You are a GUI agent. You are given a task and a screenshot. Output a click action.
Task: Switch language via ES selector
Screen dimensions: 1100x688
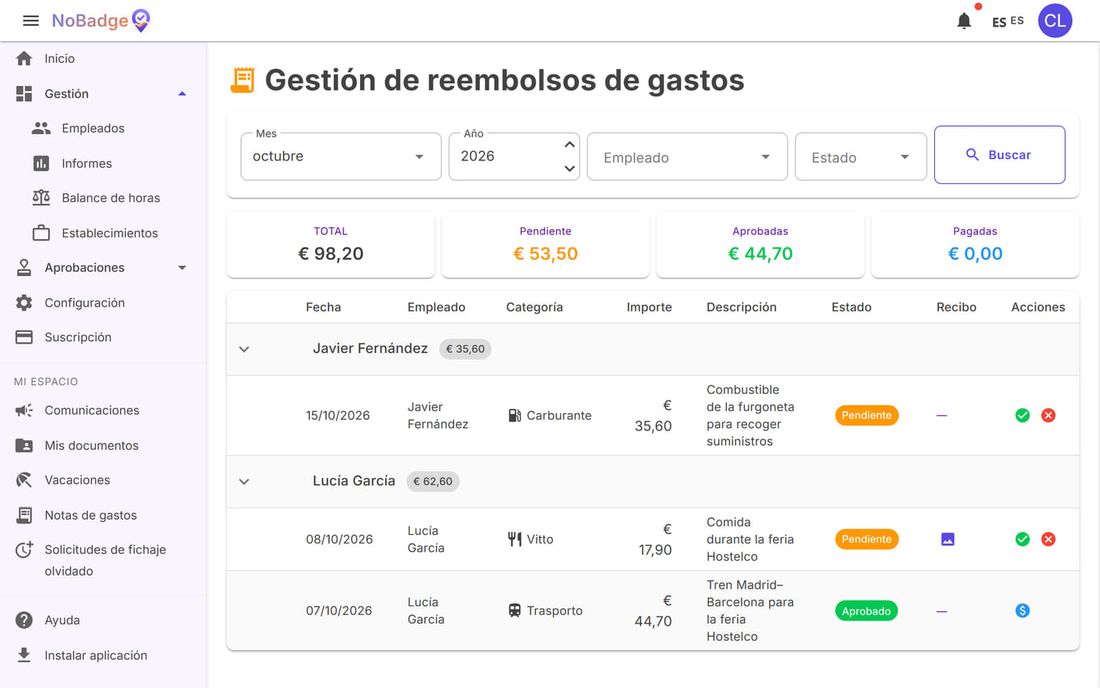1008,21
